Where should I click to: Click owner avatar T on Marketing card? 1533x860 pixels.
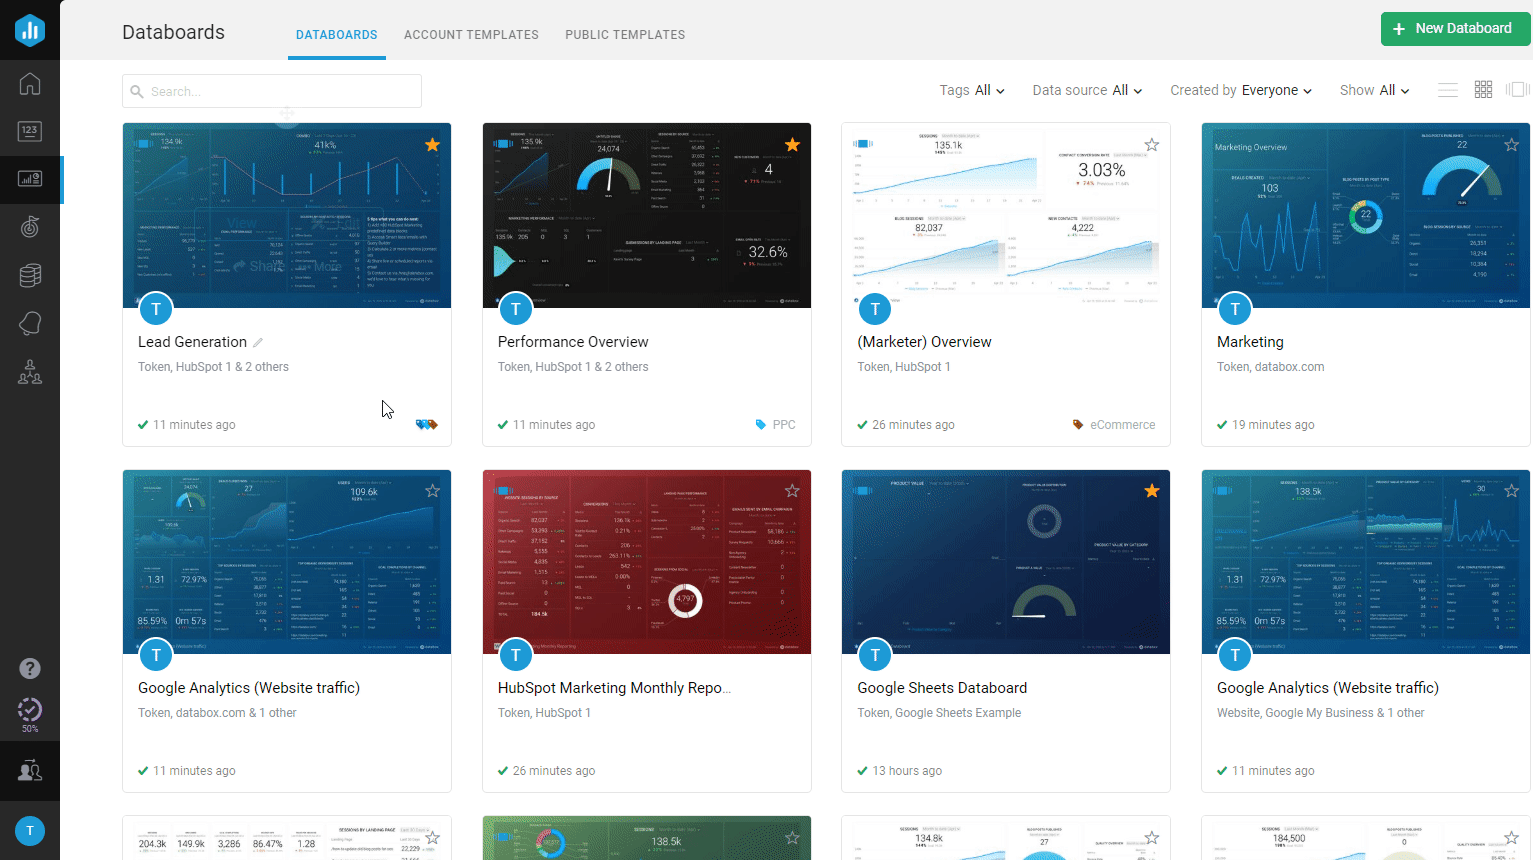click(x=1235, y=309)
